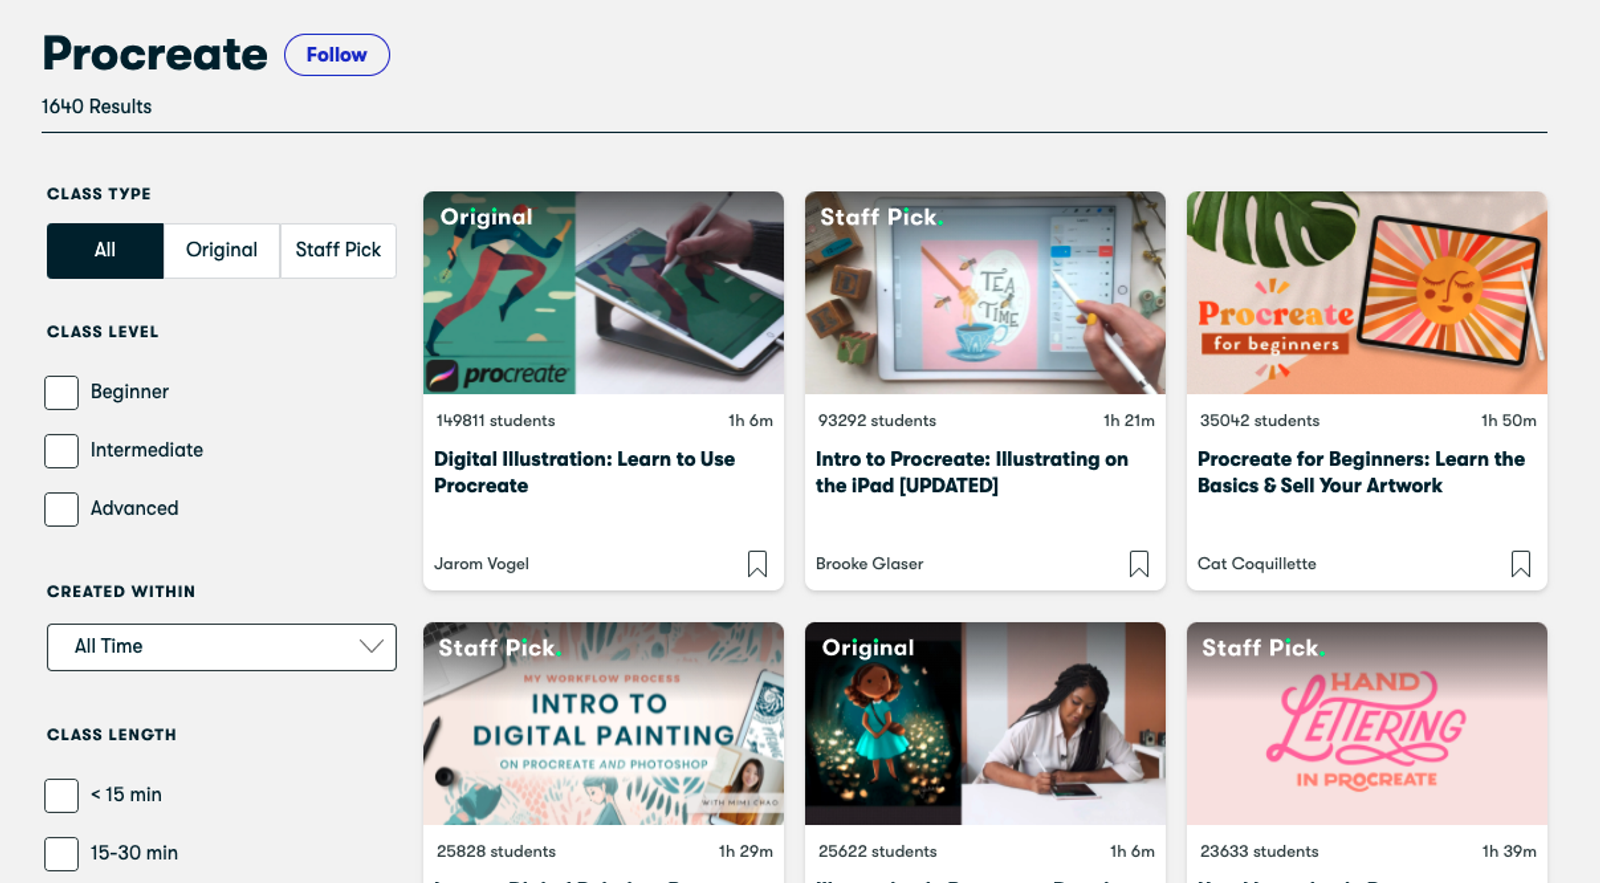1600x883 pixels.
Task: Switch to the Original class type tab
Action: click(x=221, y=250)
